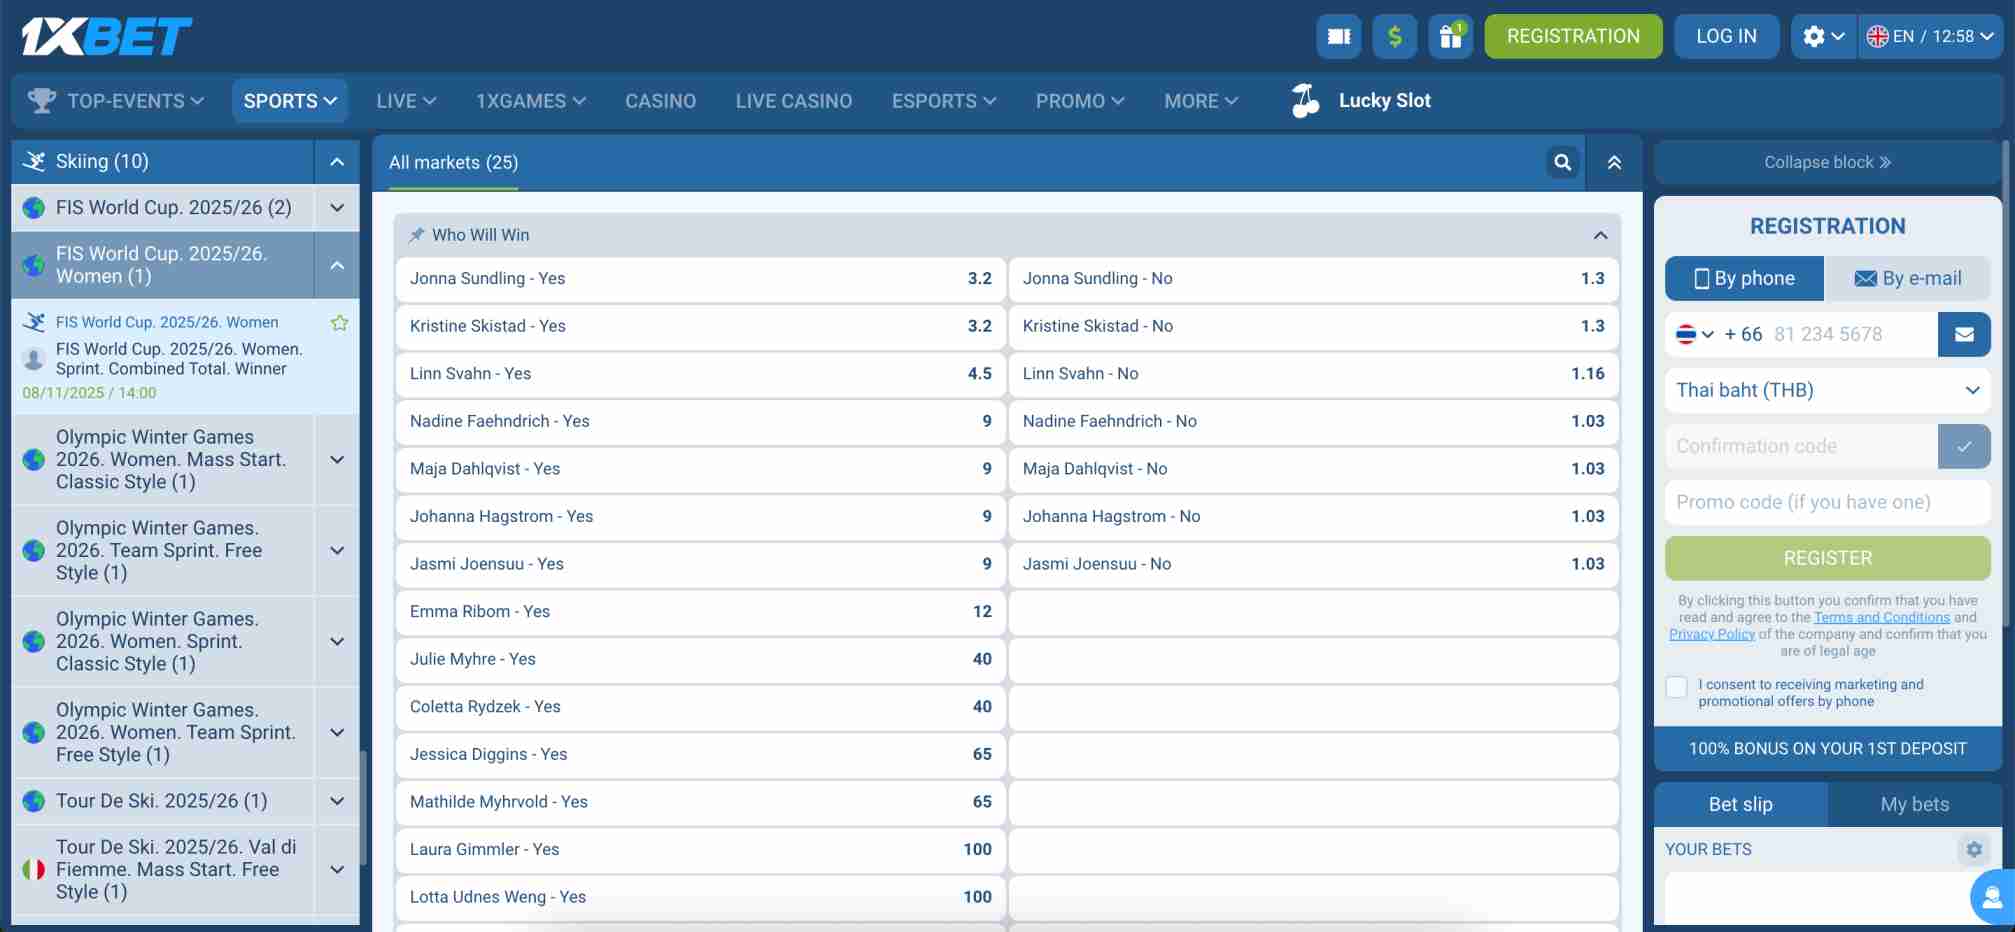Expand Olympic Team Sprint Free Style
The height and width of the screenshot is (932, 2015).
pos(337,550)
